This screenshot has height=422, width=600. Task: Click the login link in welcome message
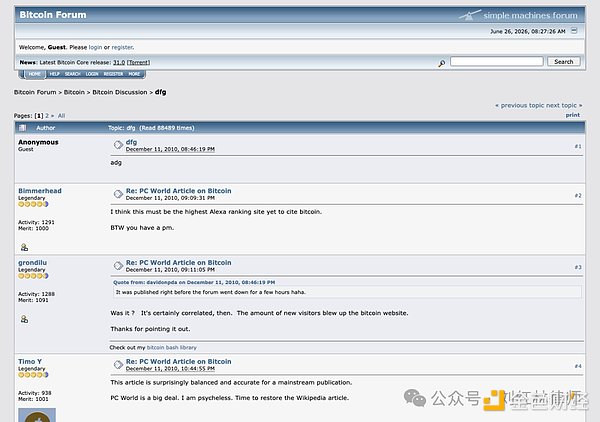(x=95, y=47)
